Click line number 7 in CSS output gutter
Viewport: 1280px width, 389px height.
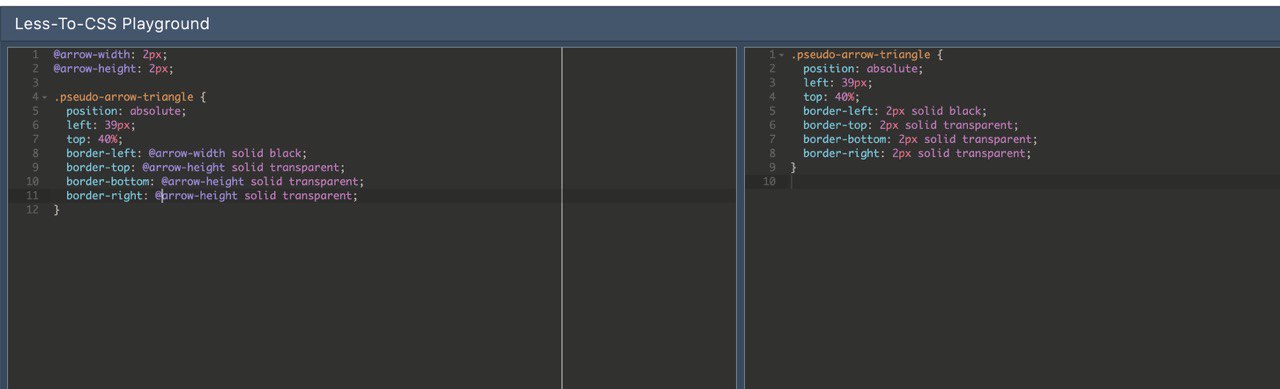click(x=772, y=139)
